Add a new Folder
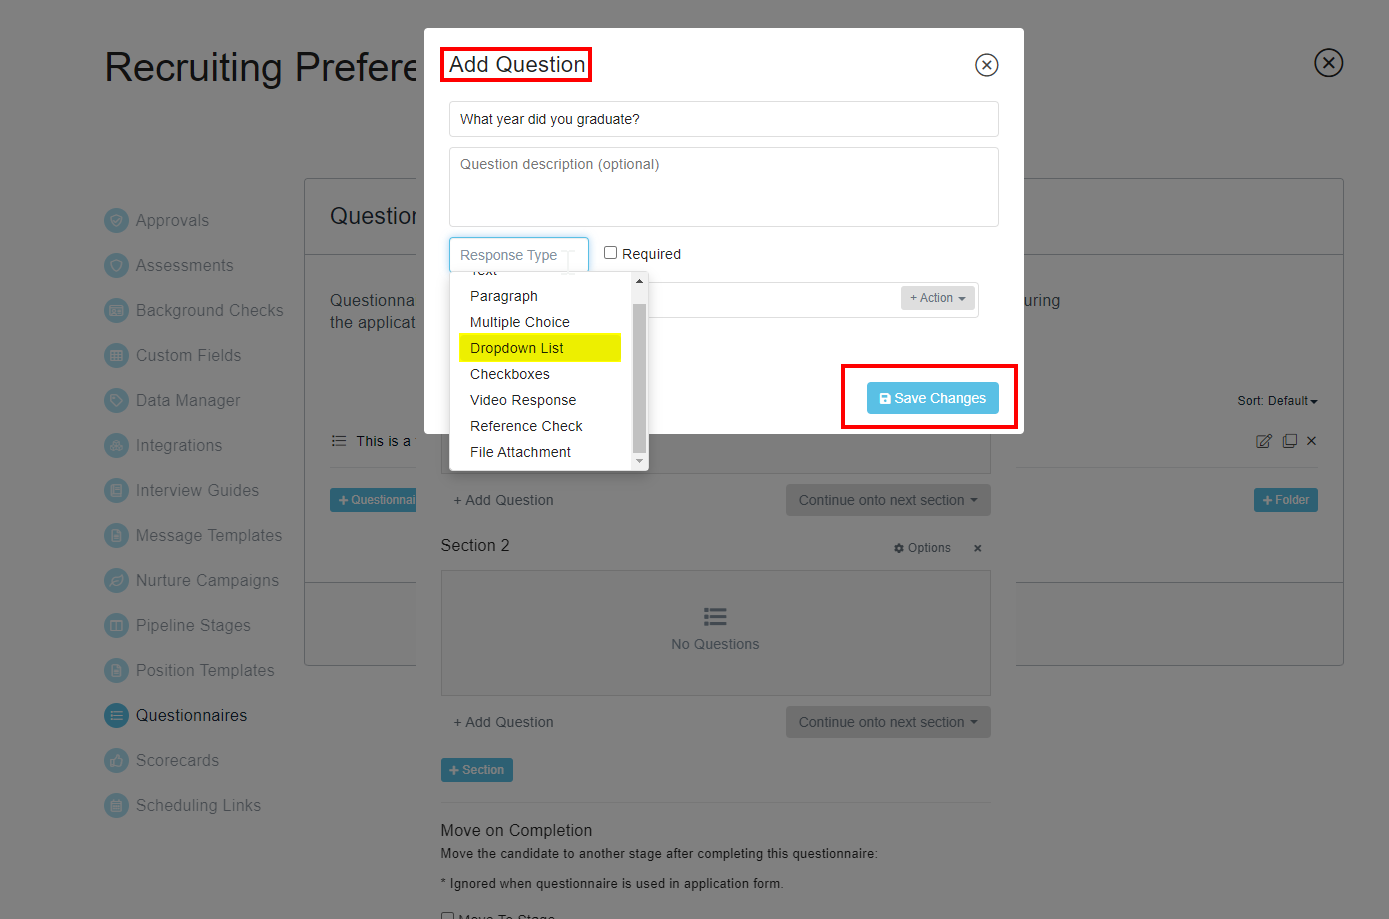1389x919 pixels. click(x=1285, y=499)
